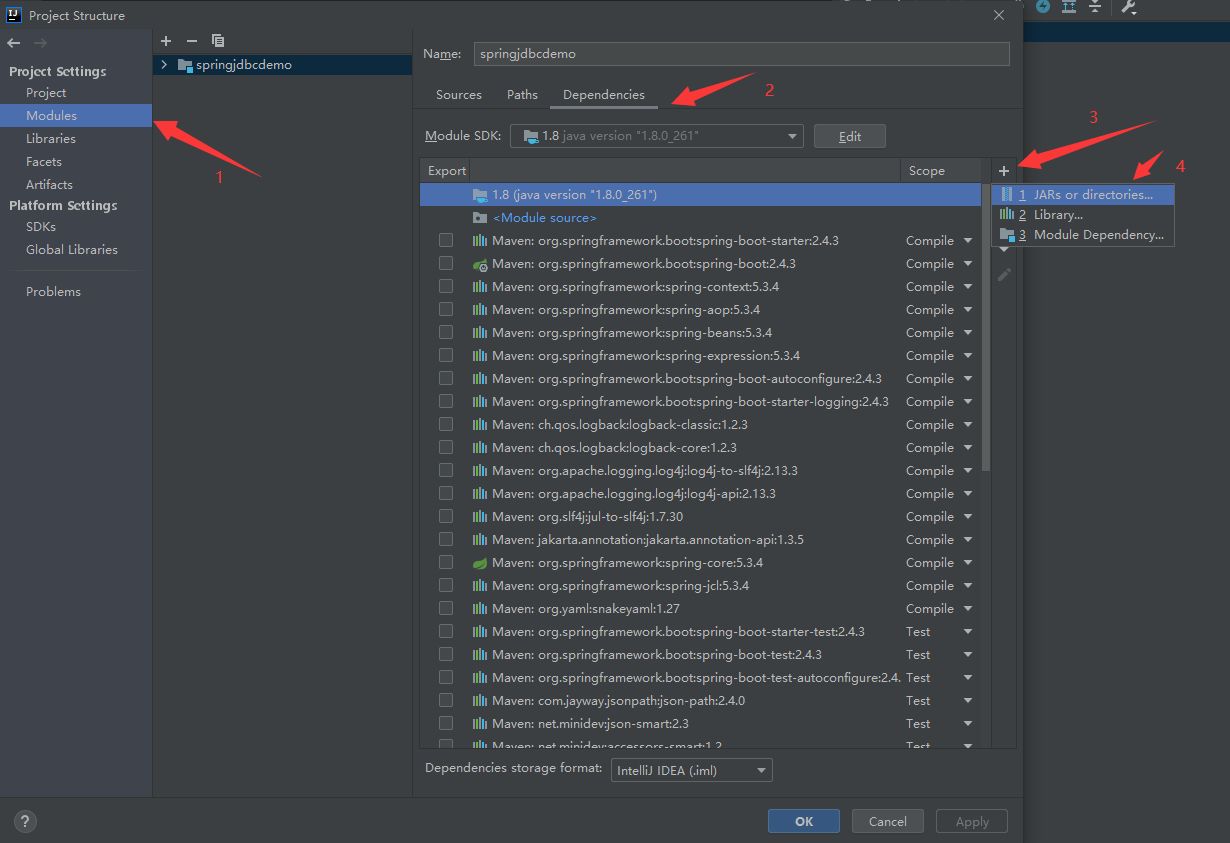Open the Module SDK dropdown
Viewport: 1230px width, 843px height.
click(657, 136)
